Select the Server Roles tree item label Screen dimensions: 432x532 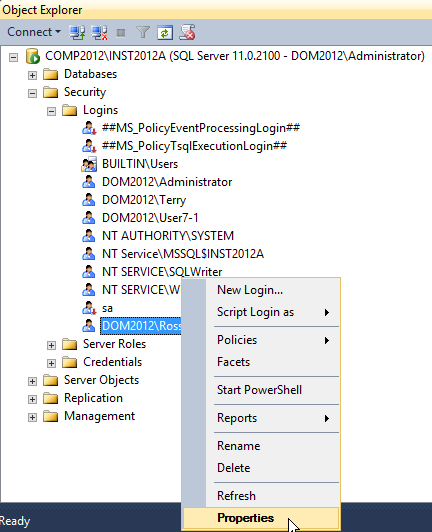pos(114,344)
